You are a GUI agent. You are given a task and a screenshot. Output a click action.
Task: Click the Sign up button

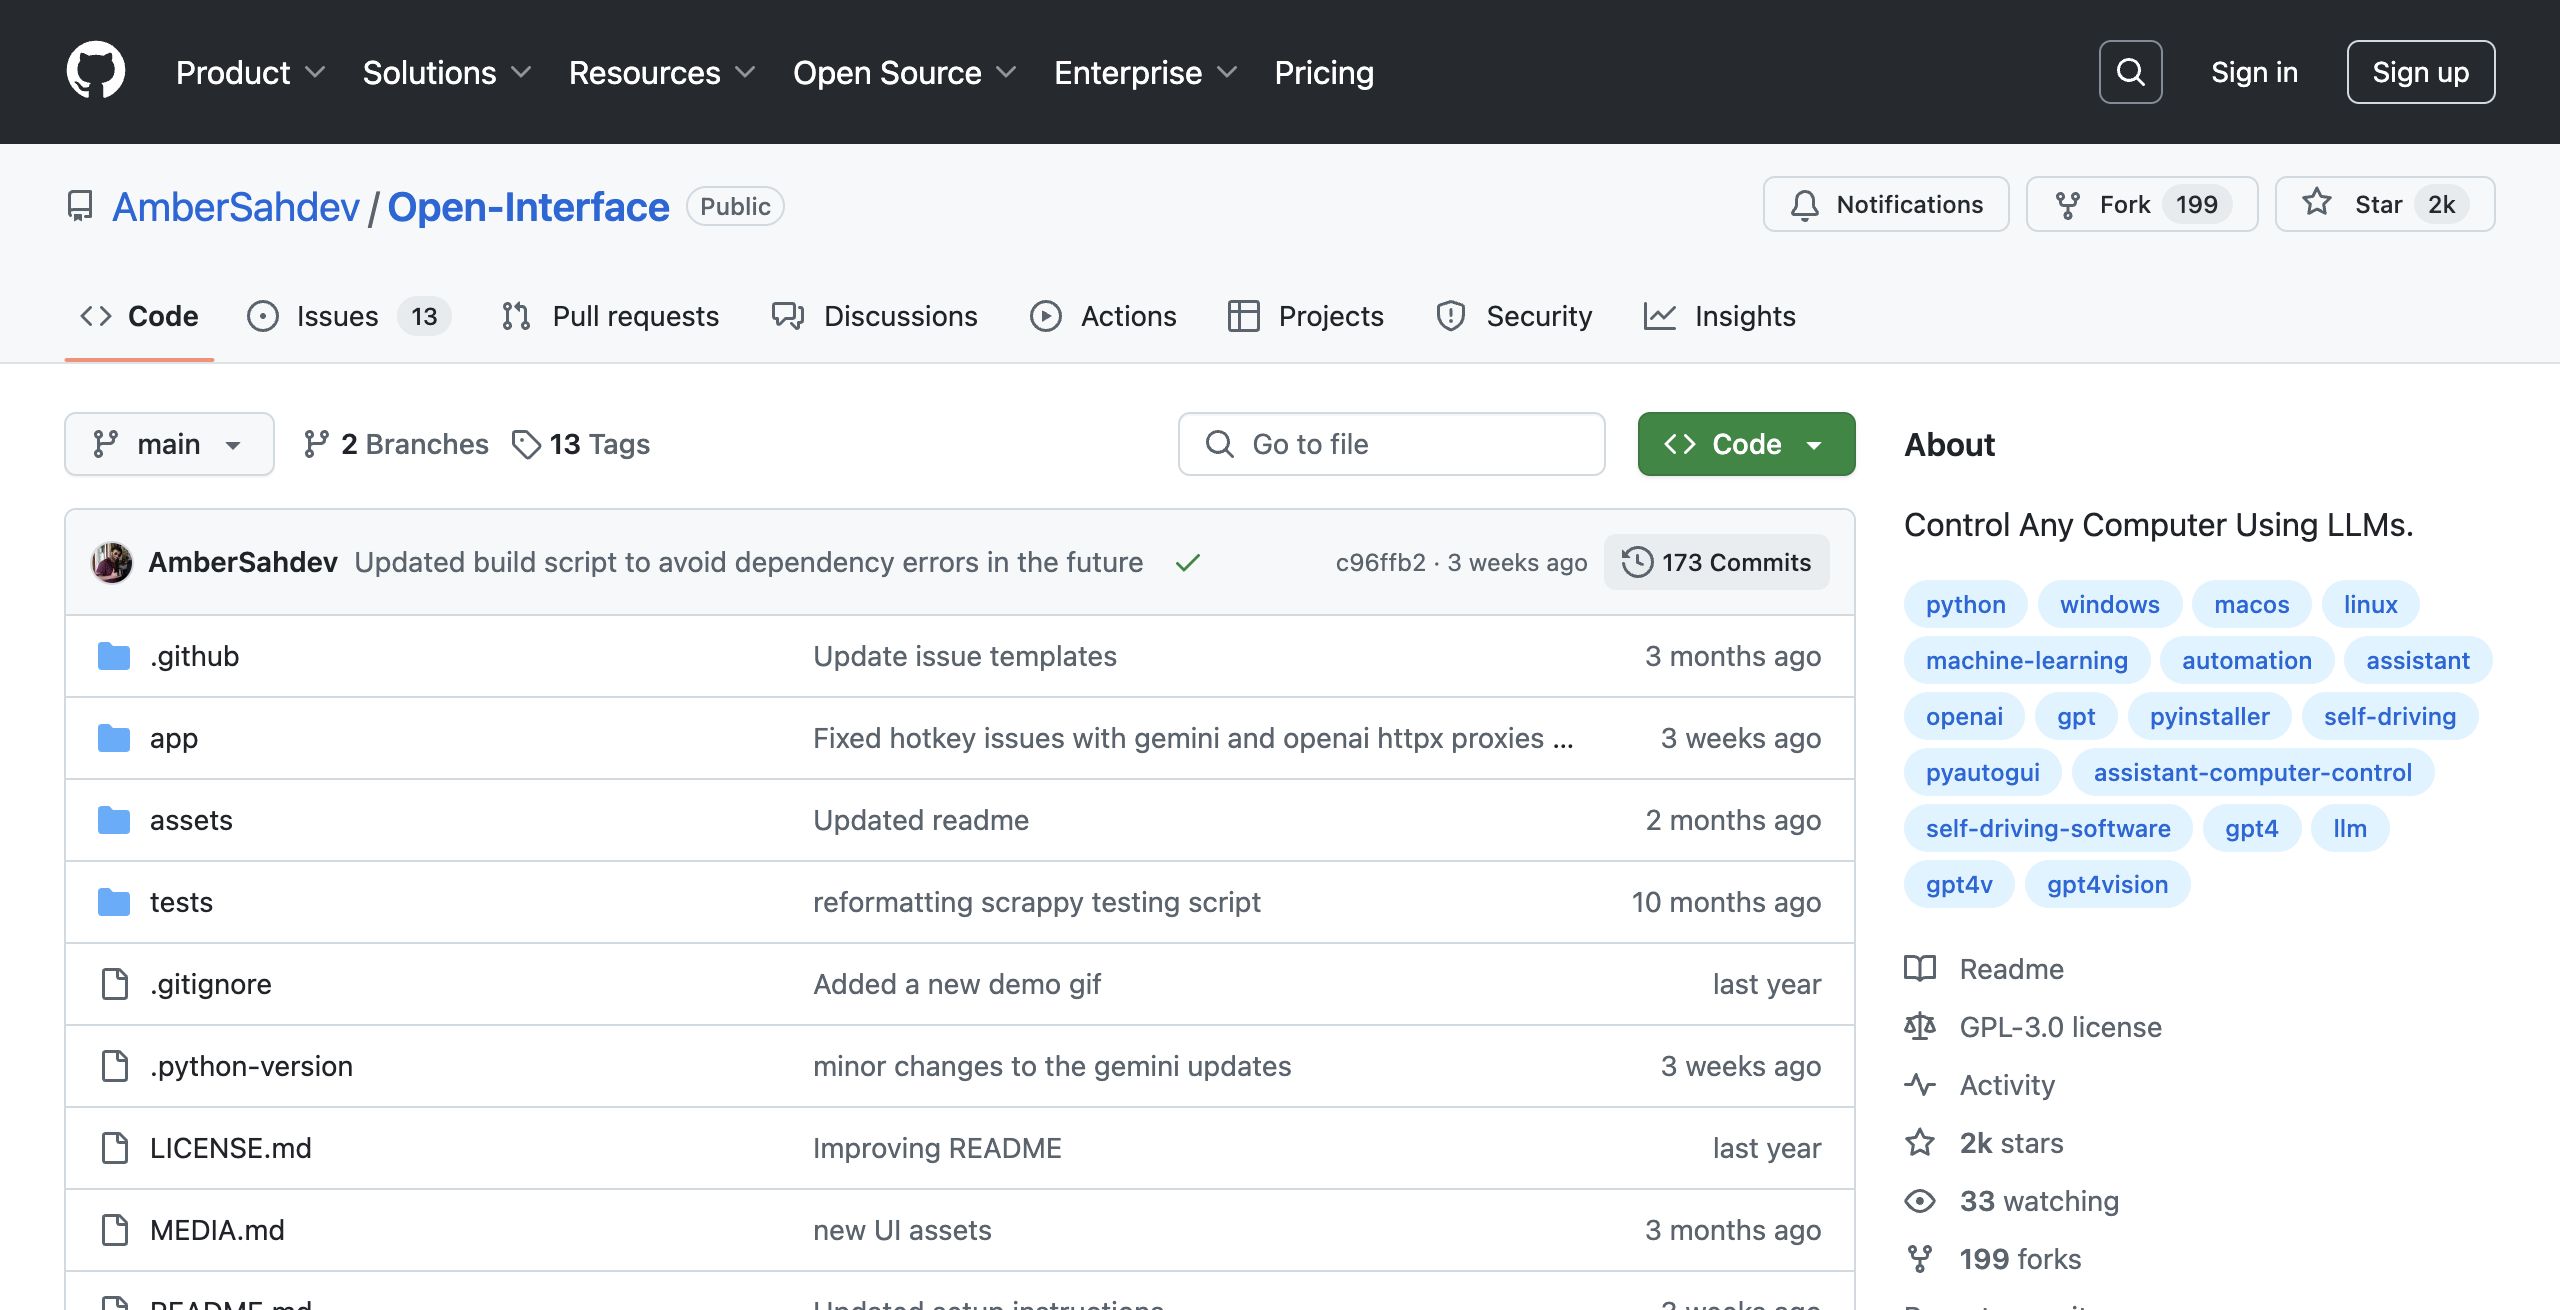[2420, 72]
